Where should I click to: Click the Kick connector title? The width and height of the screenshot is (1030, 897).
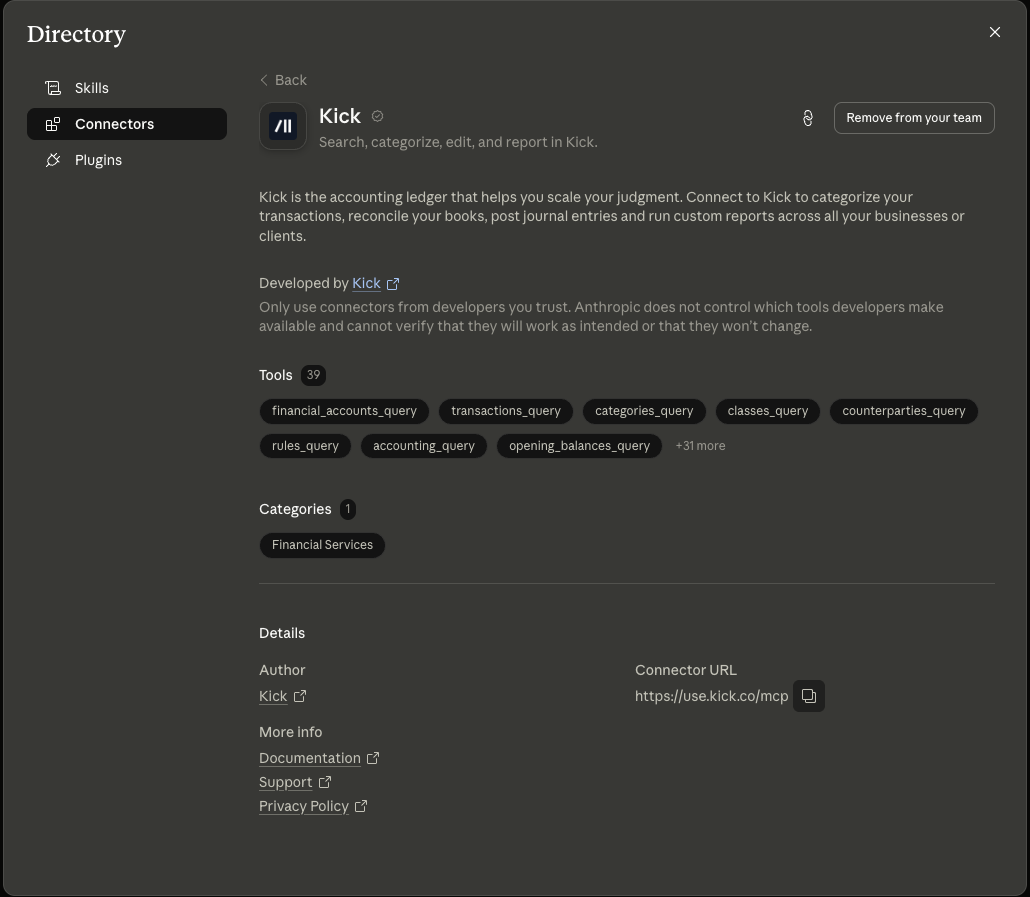pos(340,116)
